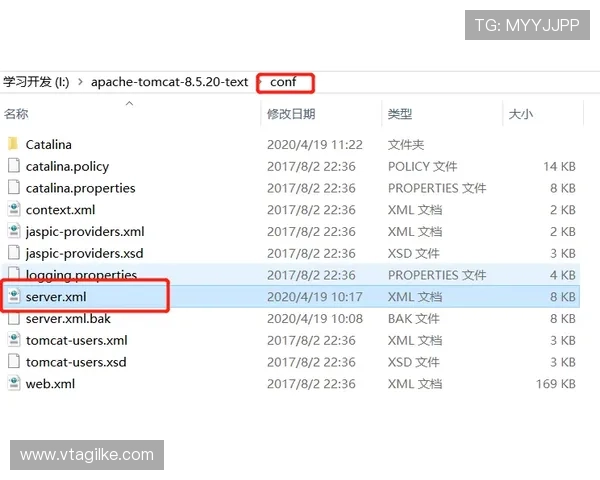Click PROPERTIES 文件 type of catalina.properties

437,188
